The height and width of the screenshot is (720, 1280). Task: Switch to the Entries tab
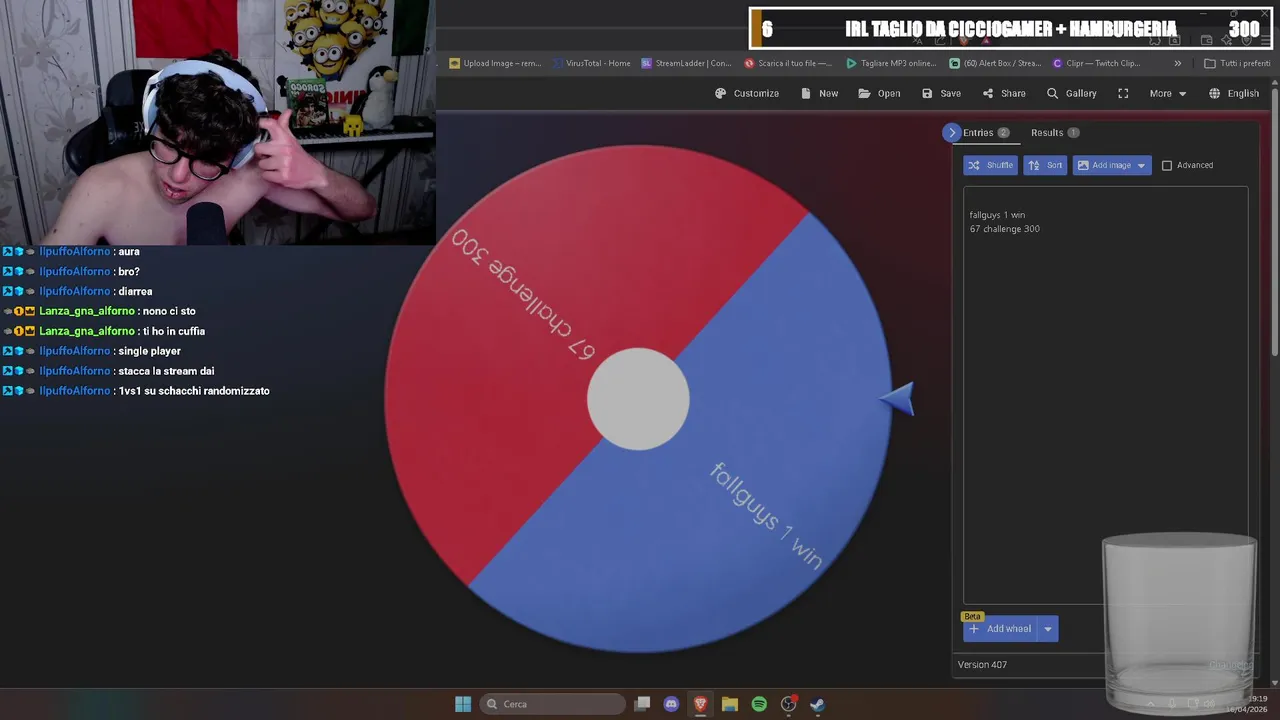tap(986, 132)
